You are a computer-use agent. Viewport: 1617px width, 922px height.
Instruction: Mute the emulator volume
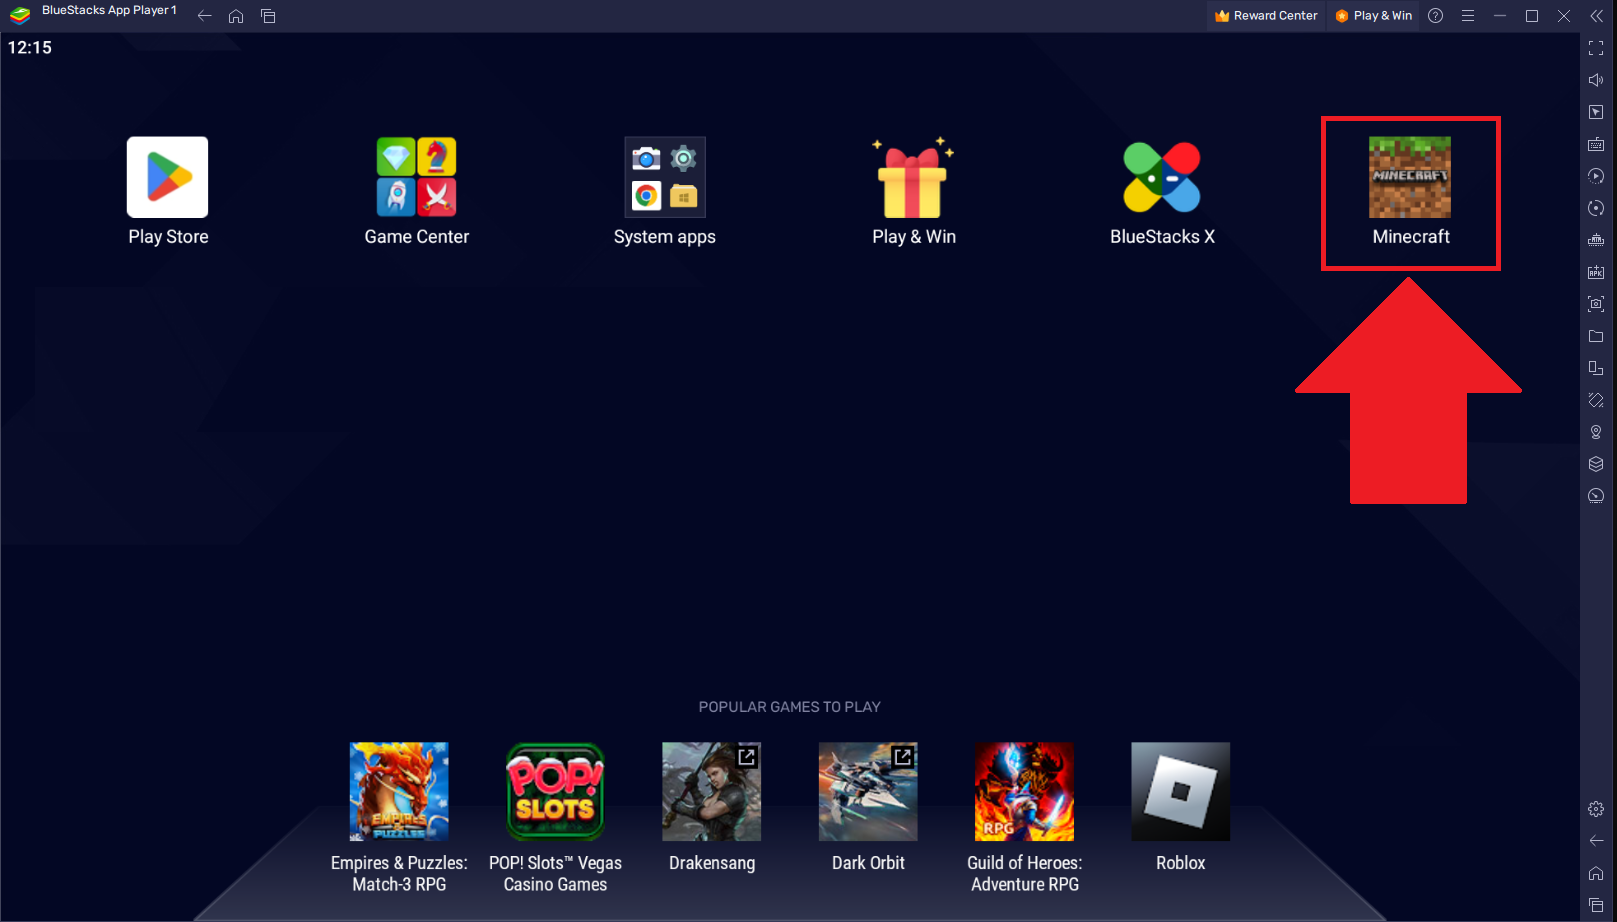pos(1596,79)
